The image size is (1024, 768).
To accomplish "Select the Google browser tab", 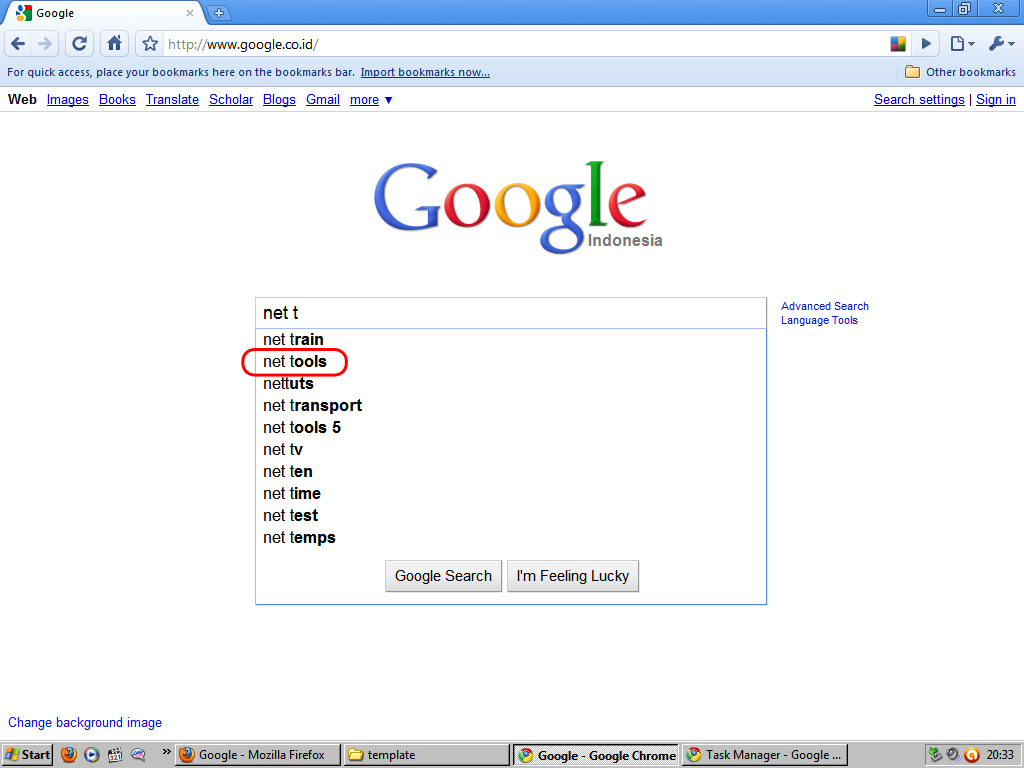I will coord(104,13).
